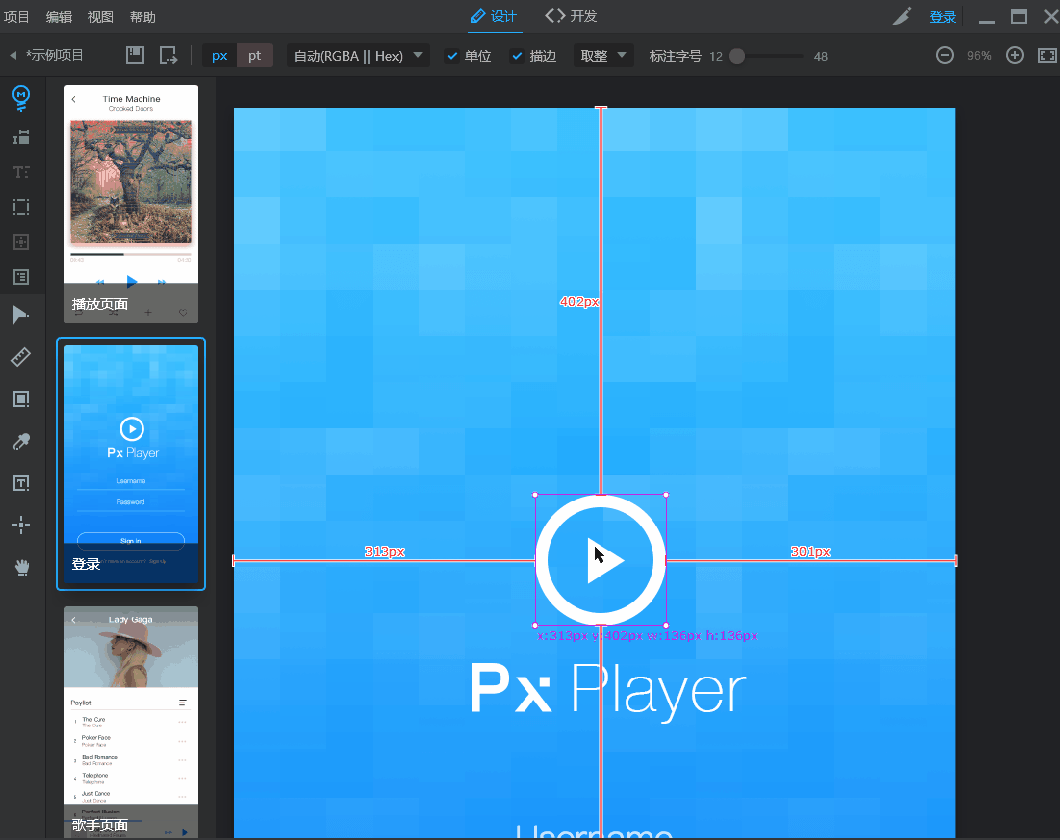1060x840 pixels.
Task: Select the distance measurement annotation tool
Action: click(x=21, y=137)
